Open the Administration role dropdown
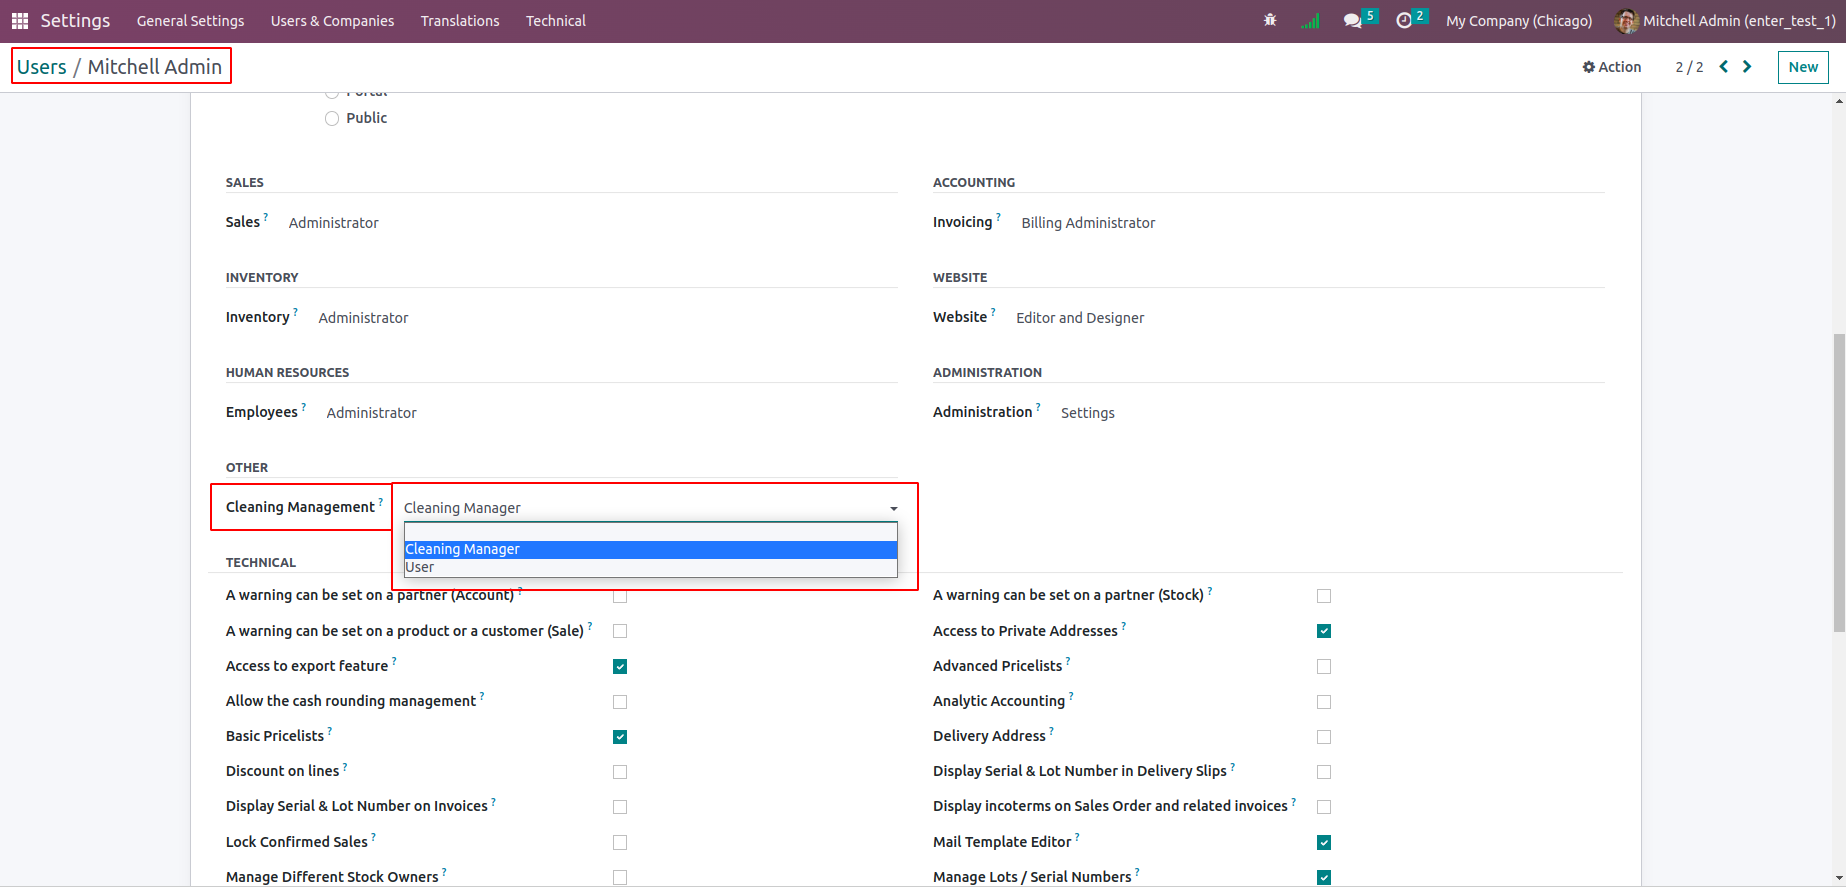The height and width of the screenshot is (887, 1846). (x=1087, y=413)
